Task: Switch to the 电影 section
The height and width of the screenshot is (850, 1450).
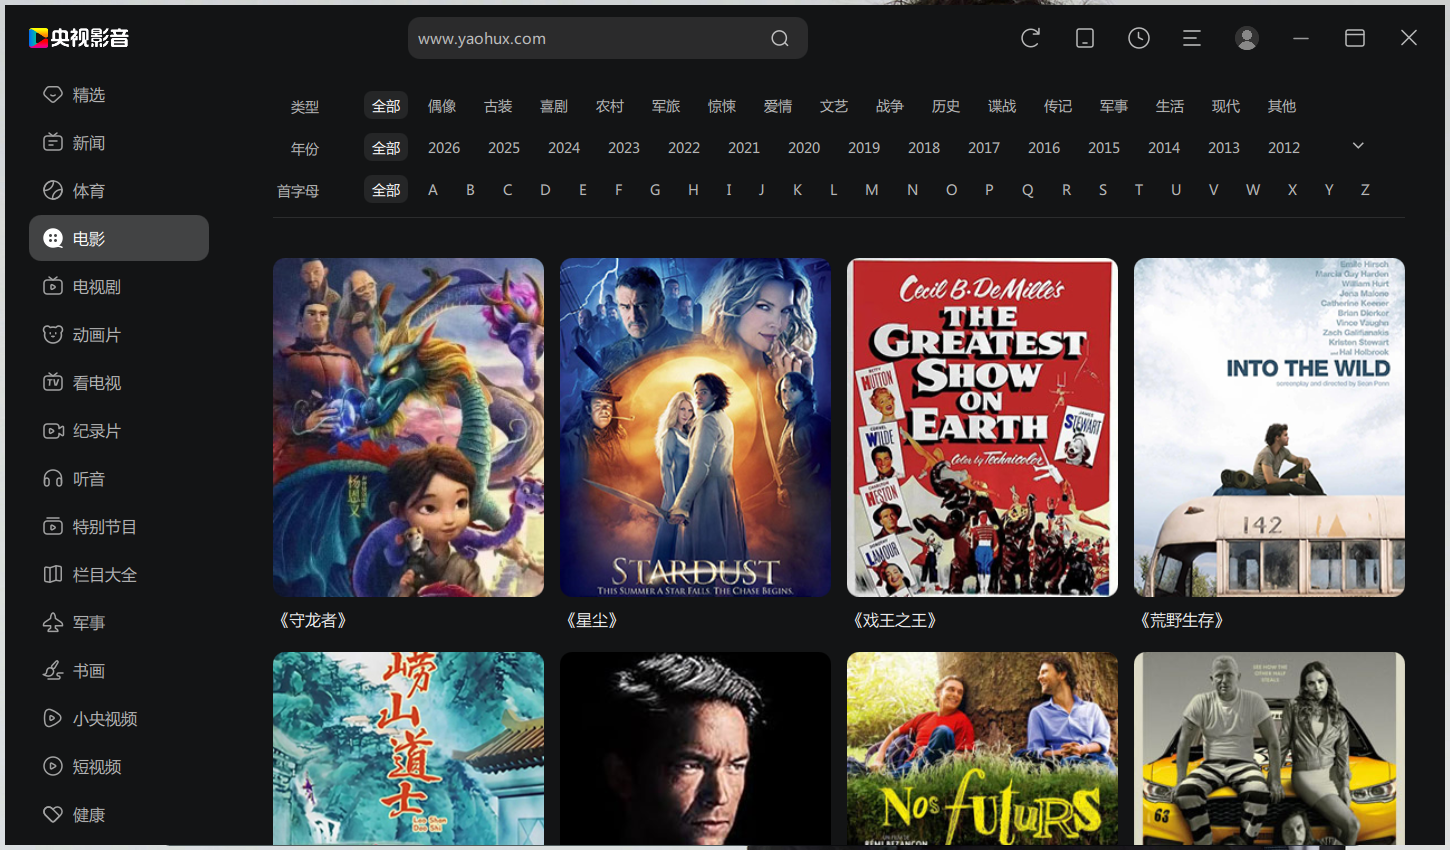Action: point(90,238)
